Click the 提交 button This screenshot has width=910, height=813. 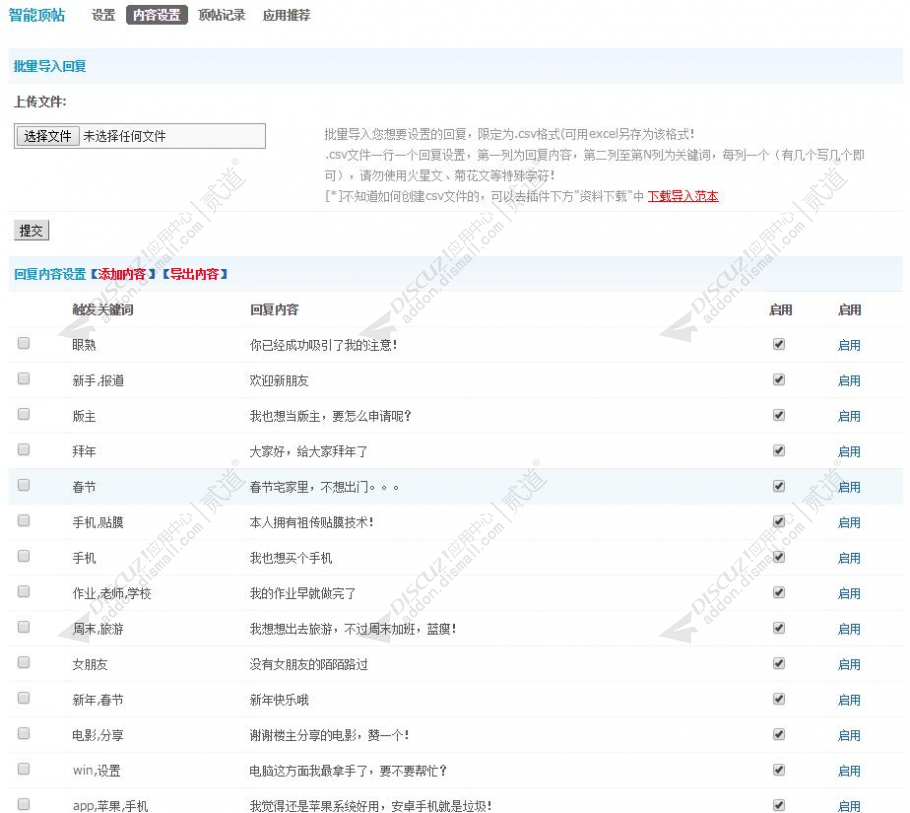tap(31, 230)
